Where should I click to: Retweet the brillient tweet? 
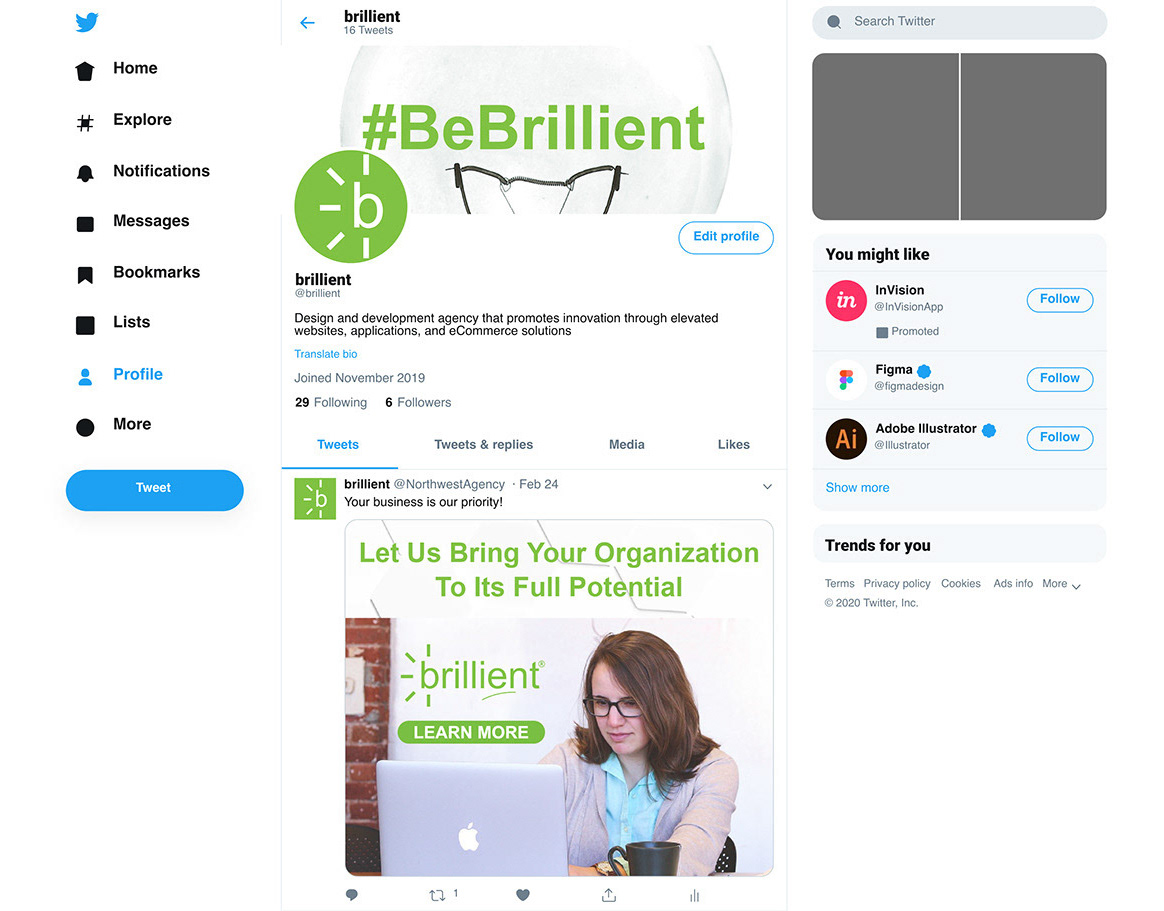437,895
